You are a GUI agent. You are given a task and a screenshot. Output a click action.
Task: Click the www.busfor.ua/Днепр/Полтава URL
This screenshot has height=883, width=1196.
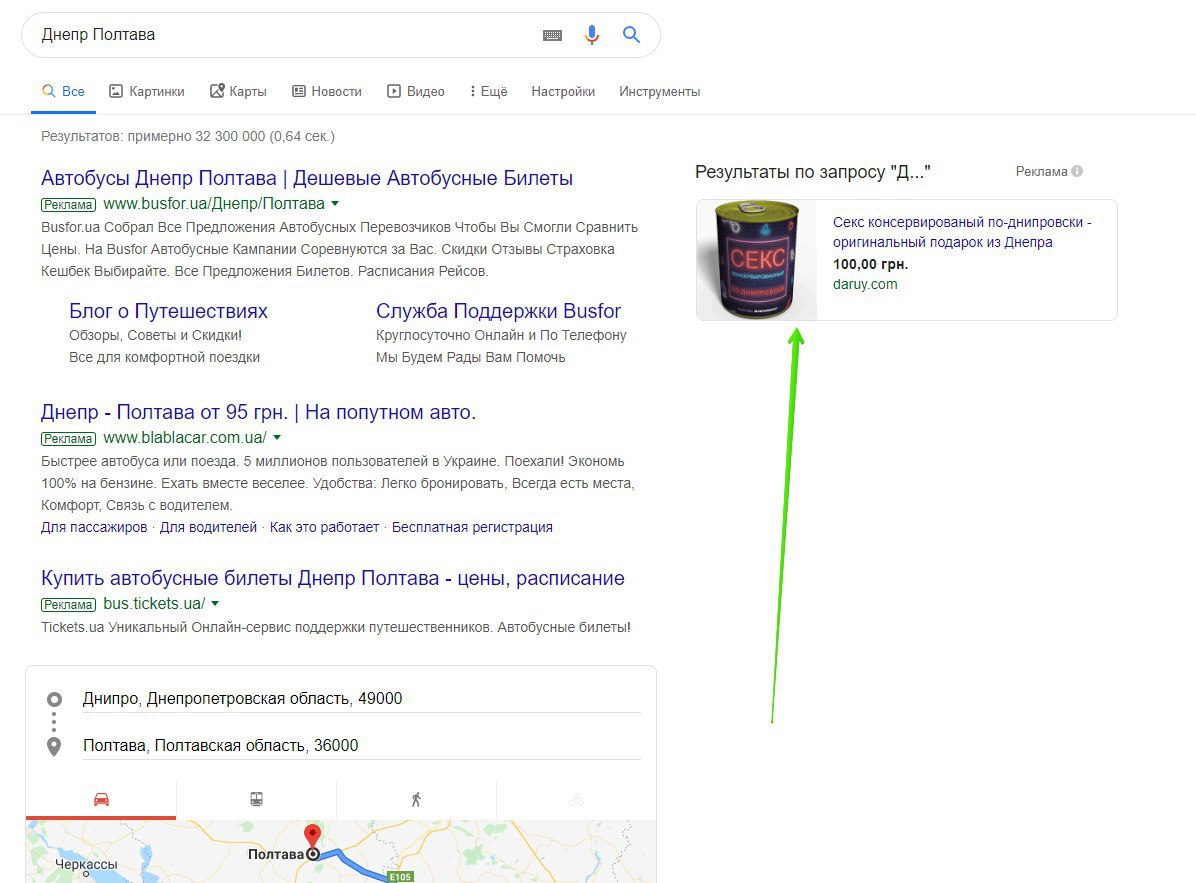click(x=214, y=204)
